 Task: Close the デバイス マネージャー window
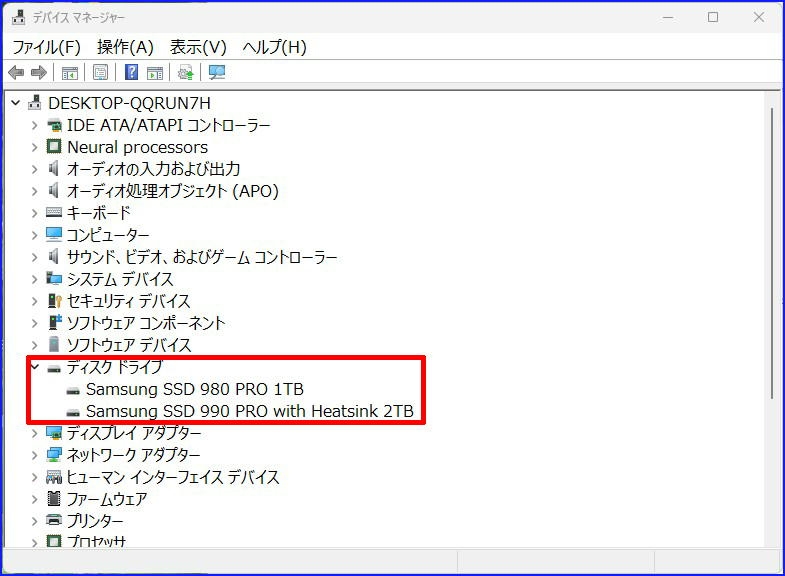point(758,17)
